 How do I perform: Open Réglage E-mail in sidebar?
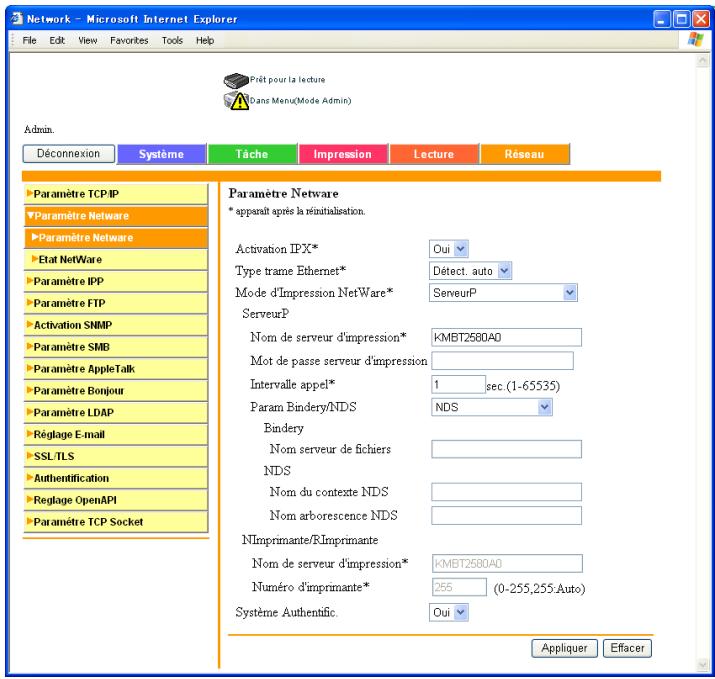116,435
